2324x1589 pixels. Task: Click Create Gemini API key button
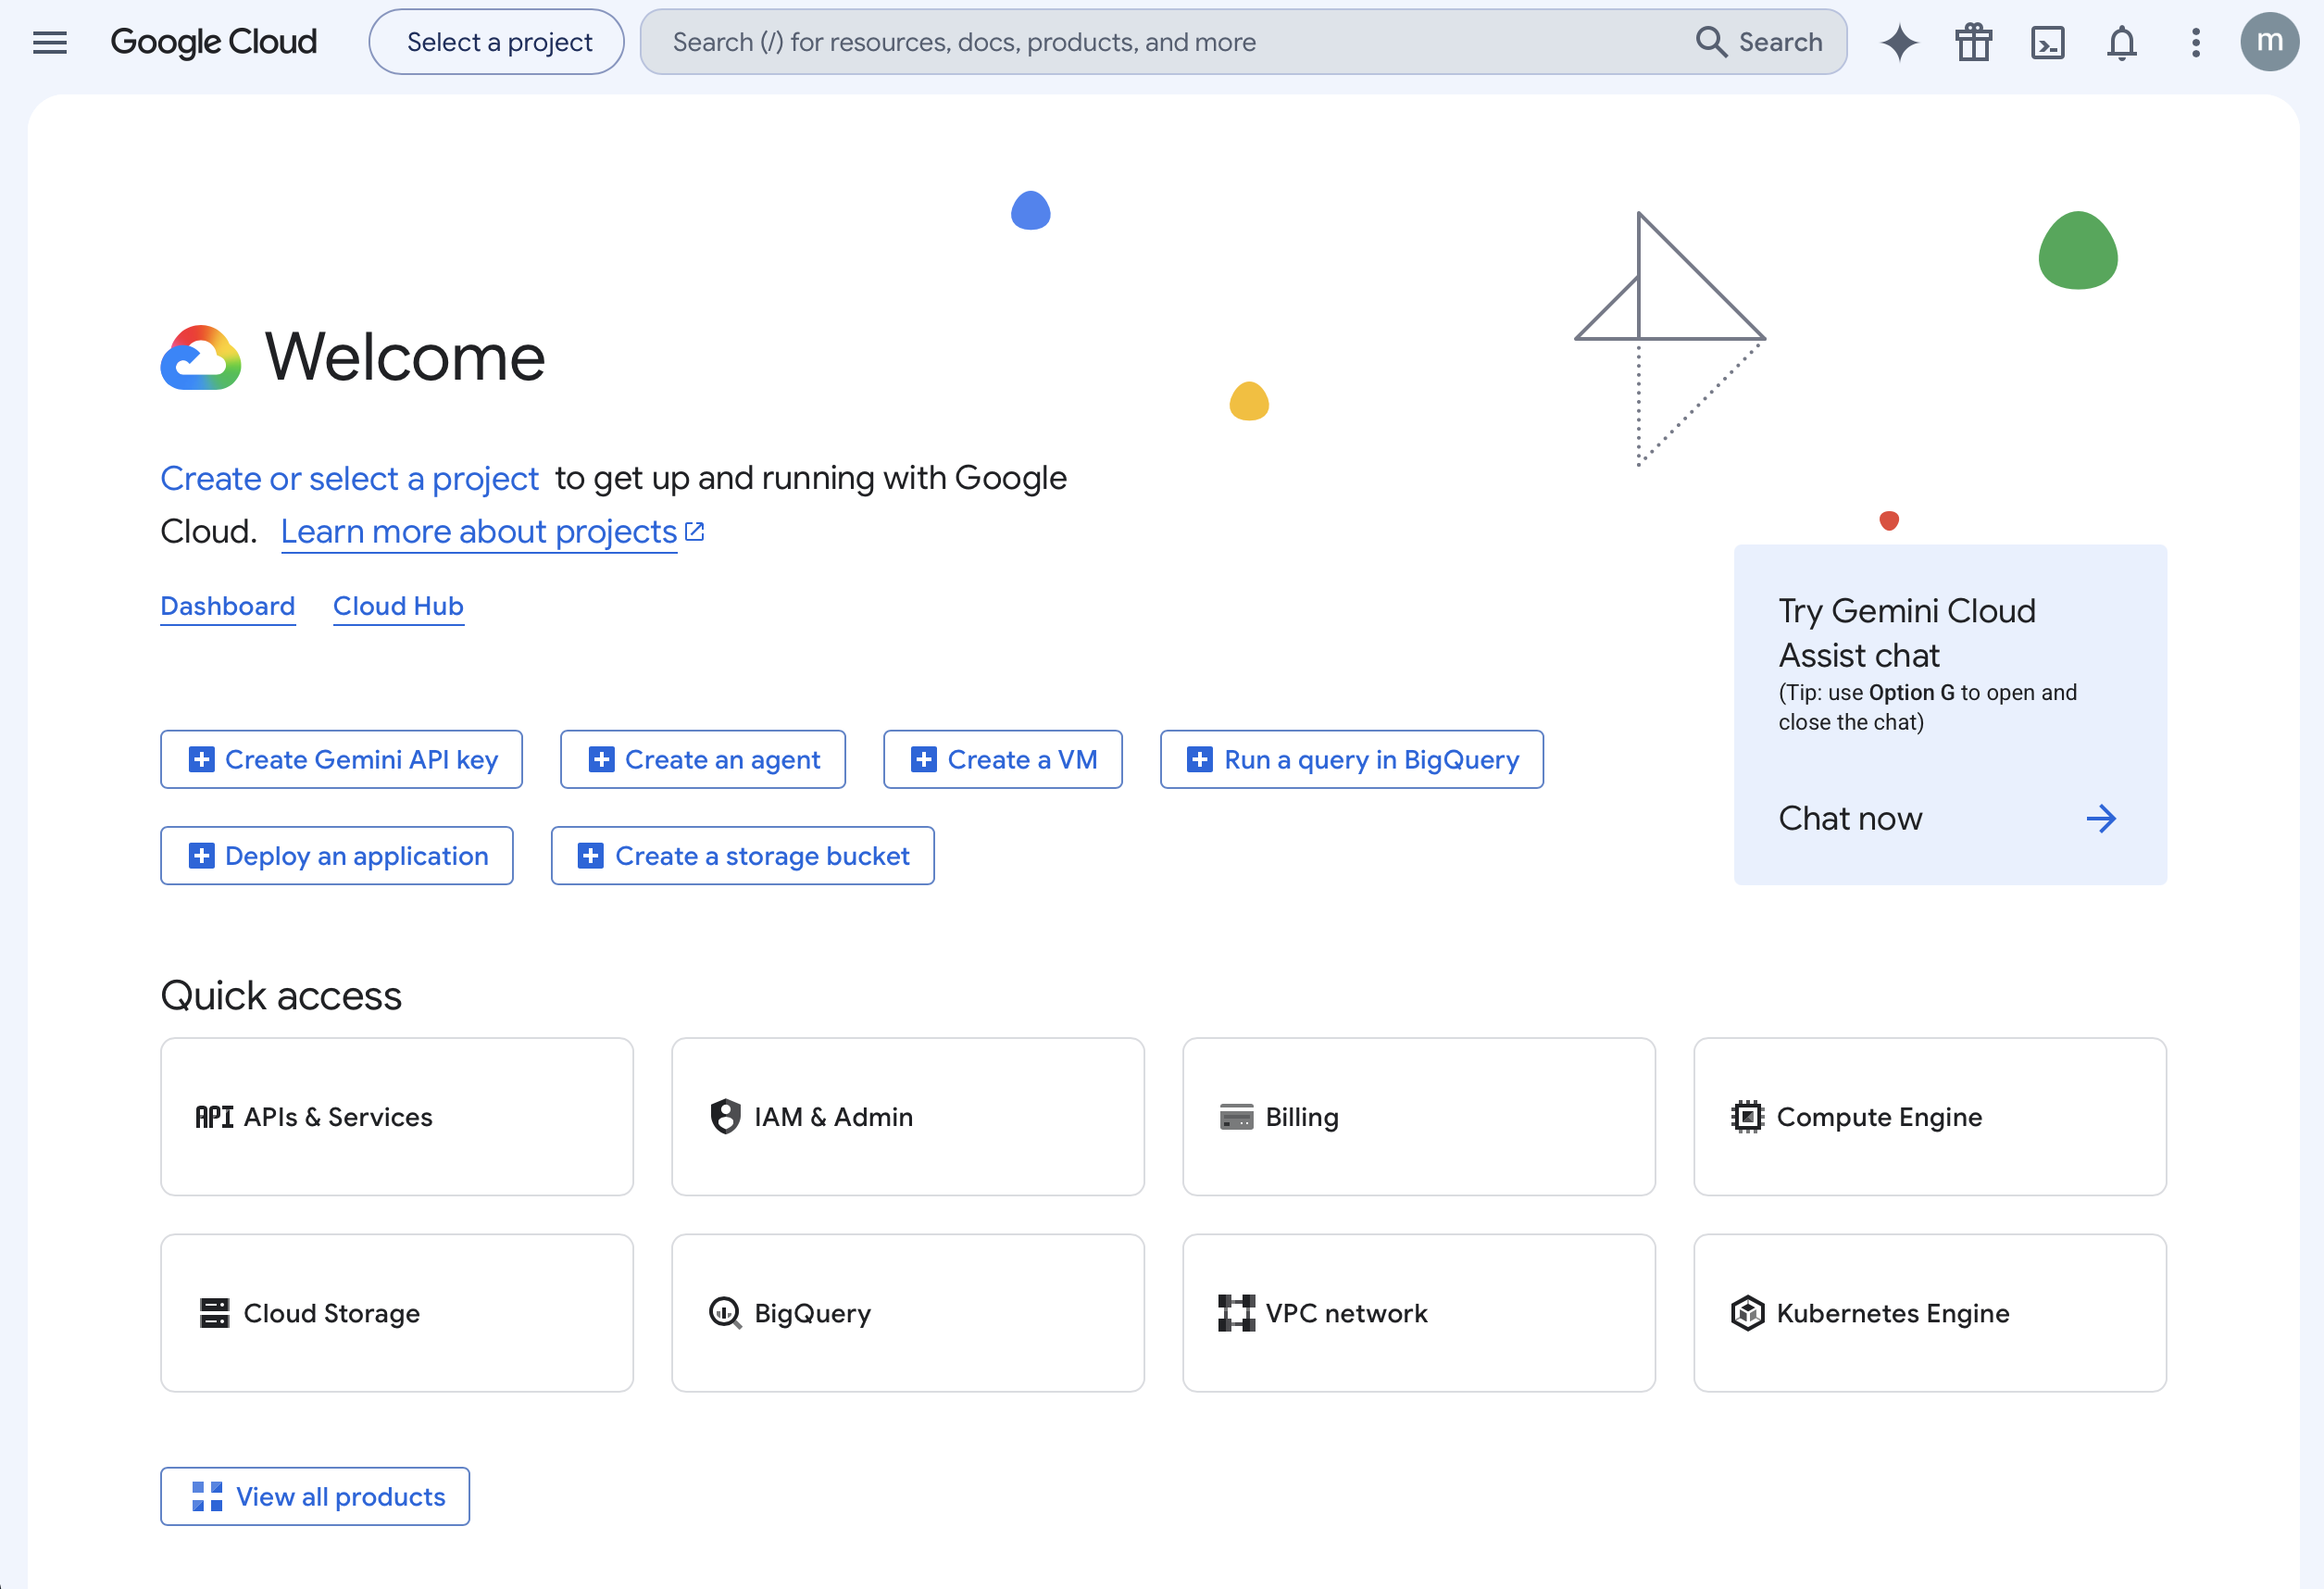tap(342, 759)
